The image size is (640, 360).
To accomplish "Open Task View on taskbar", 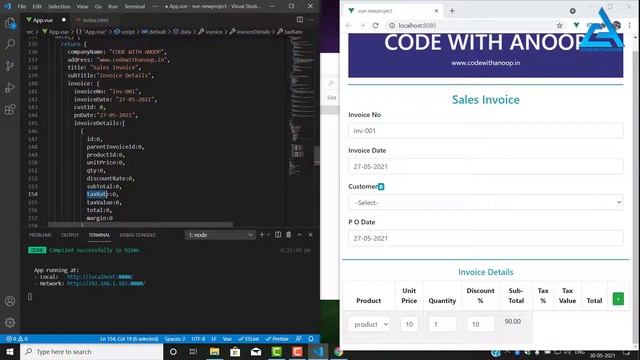I will pyautogui.click(x=193, y=351).
